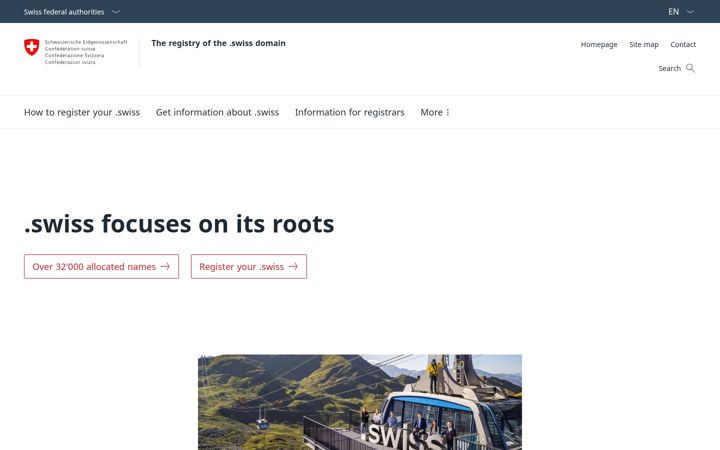
Task: Open the EN language selector
Action: (x=681, y=12)
